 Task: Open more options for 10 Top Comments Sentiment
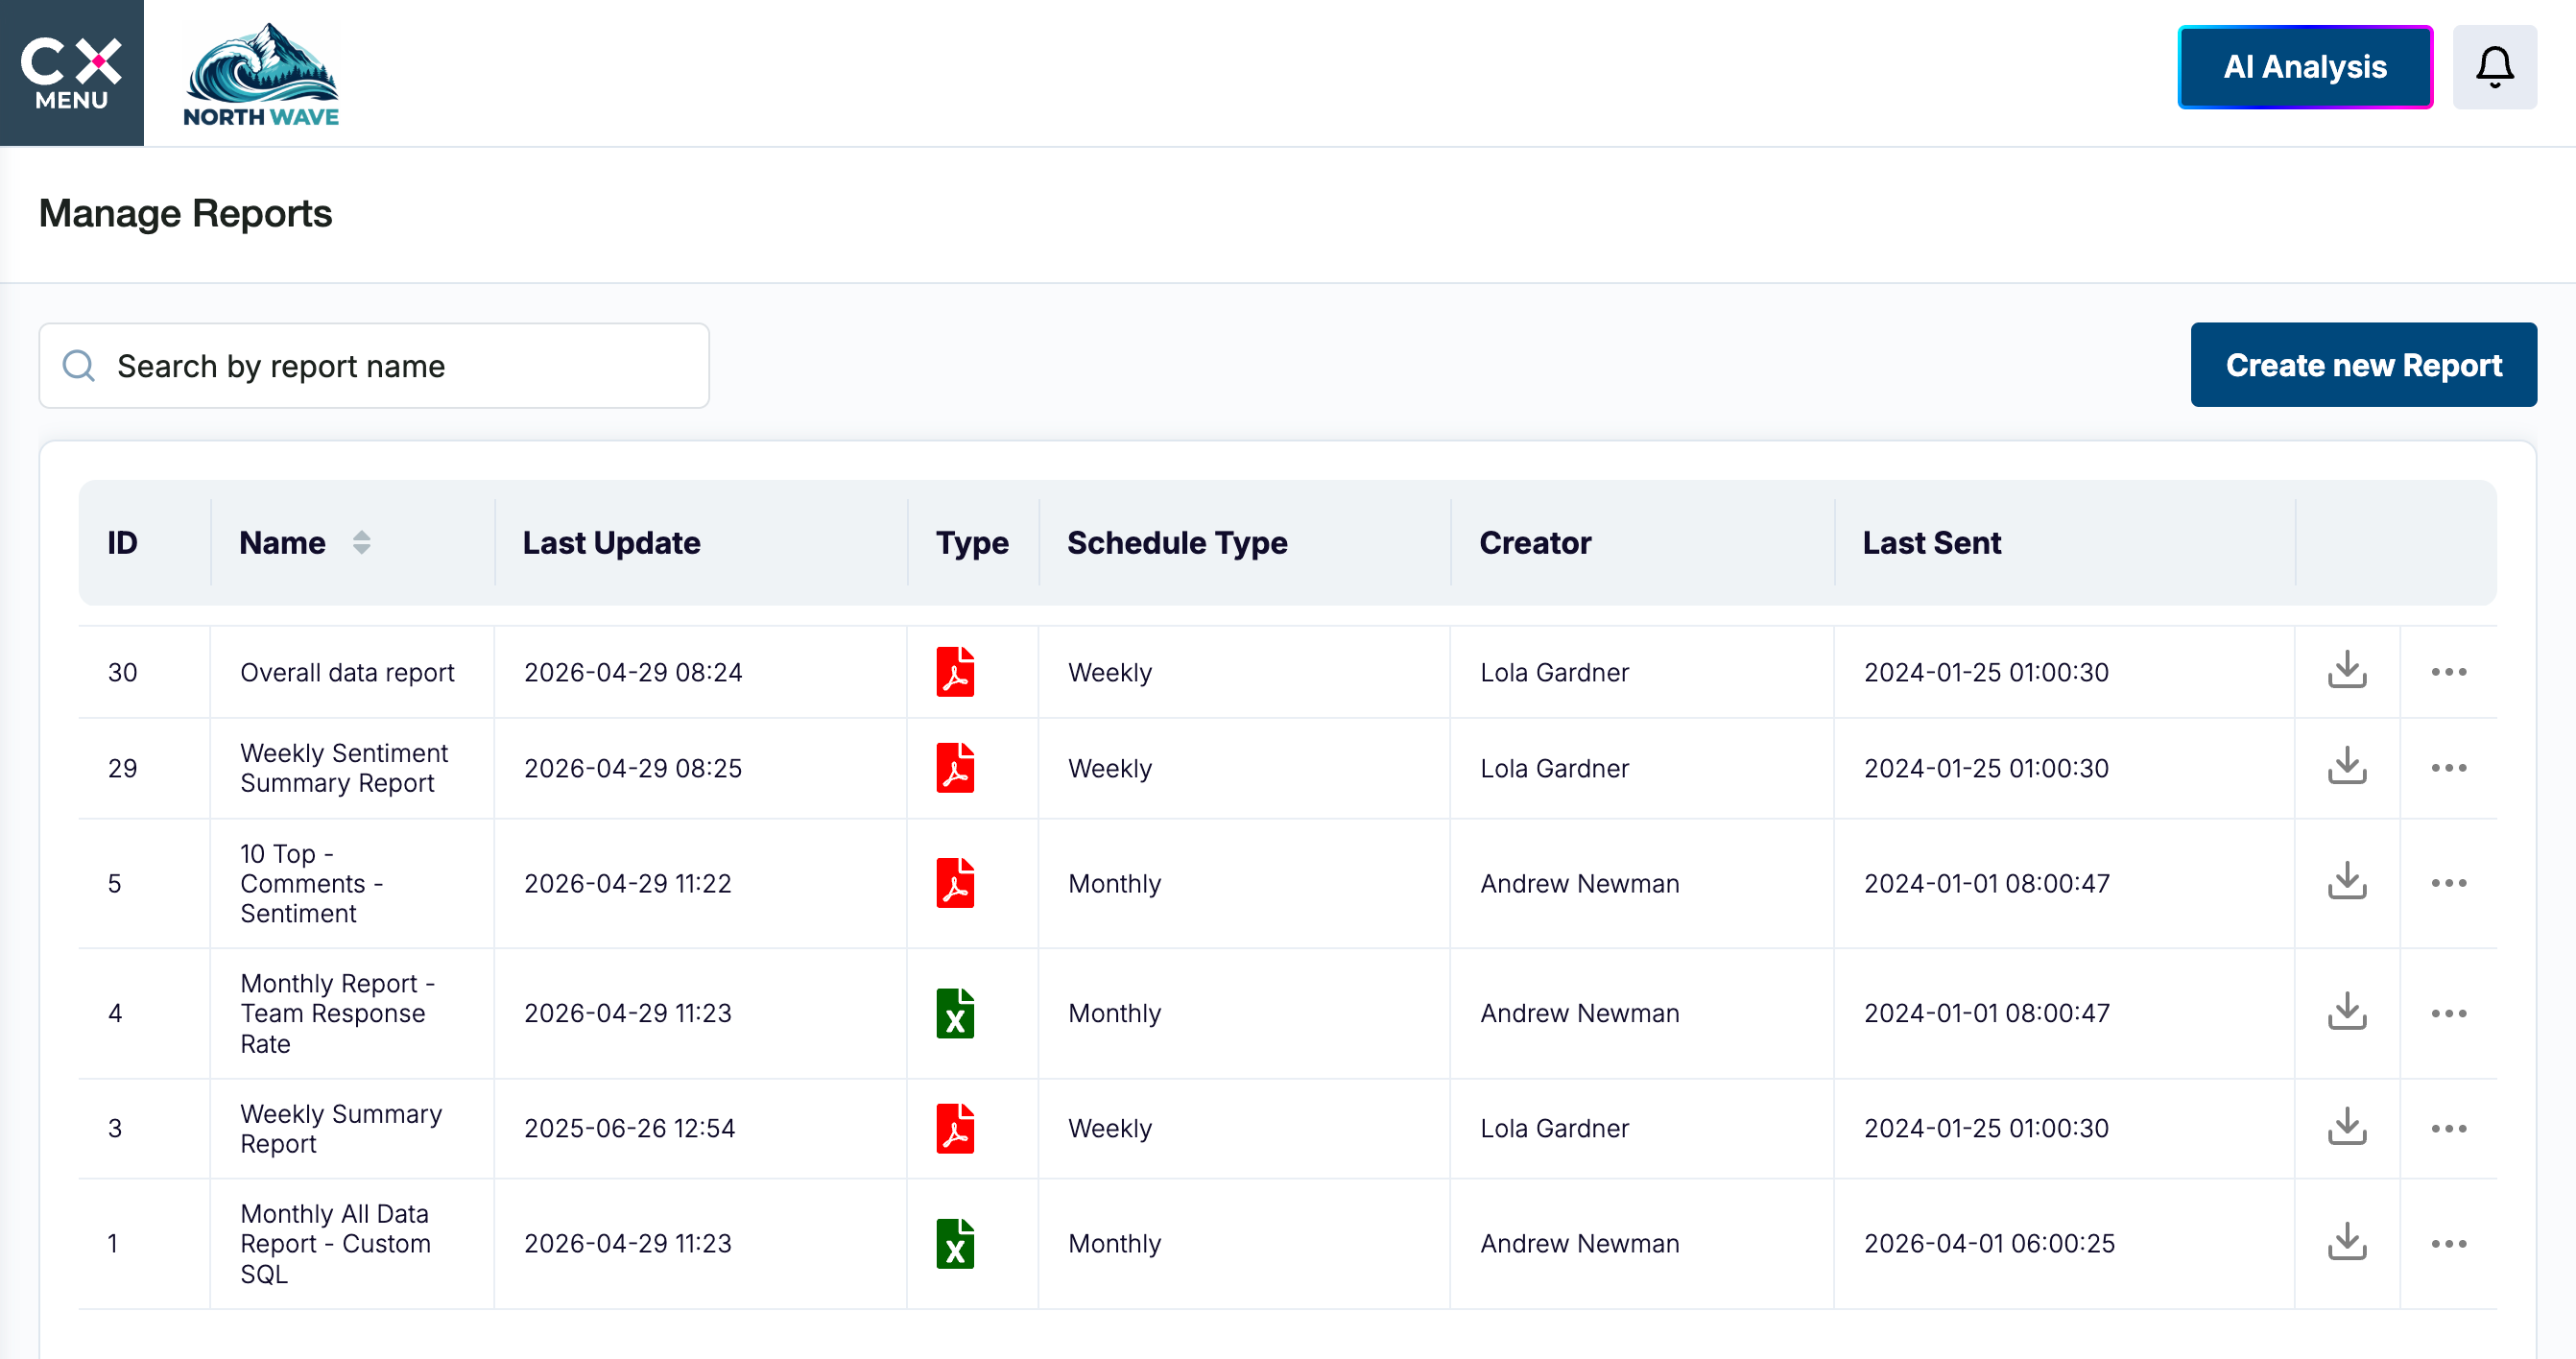tap(2449, 883)
